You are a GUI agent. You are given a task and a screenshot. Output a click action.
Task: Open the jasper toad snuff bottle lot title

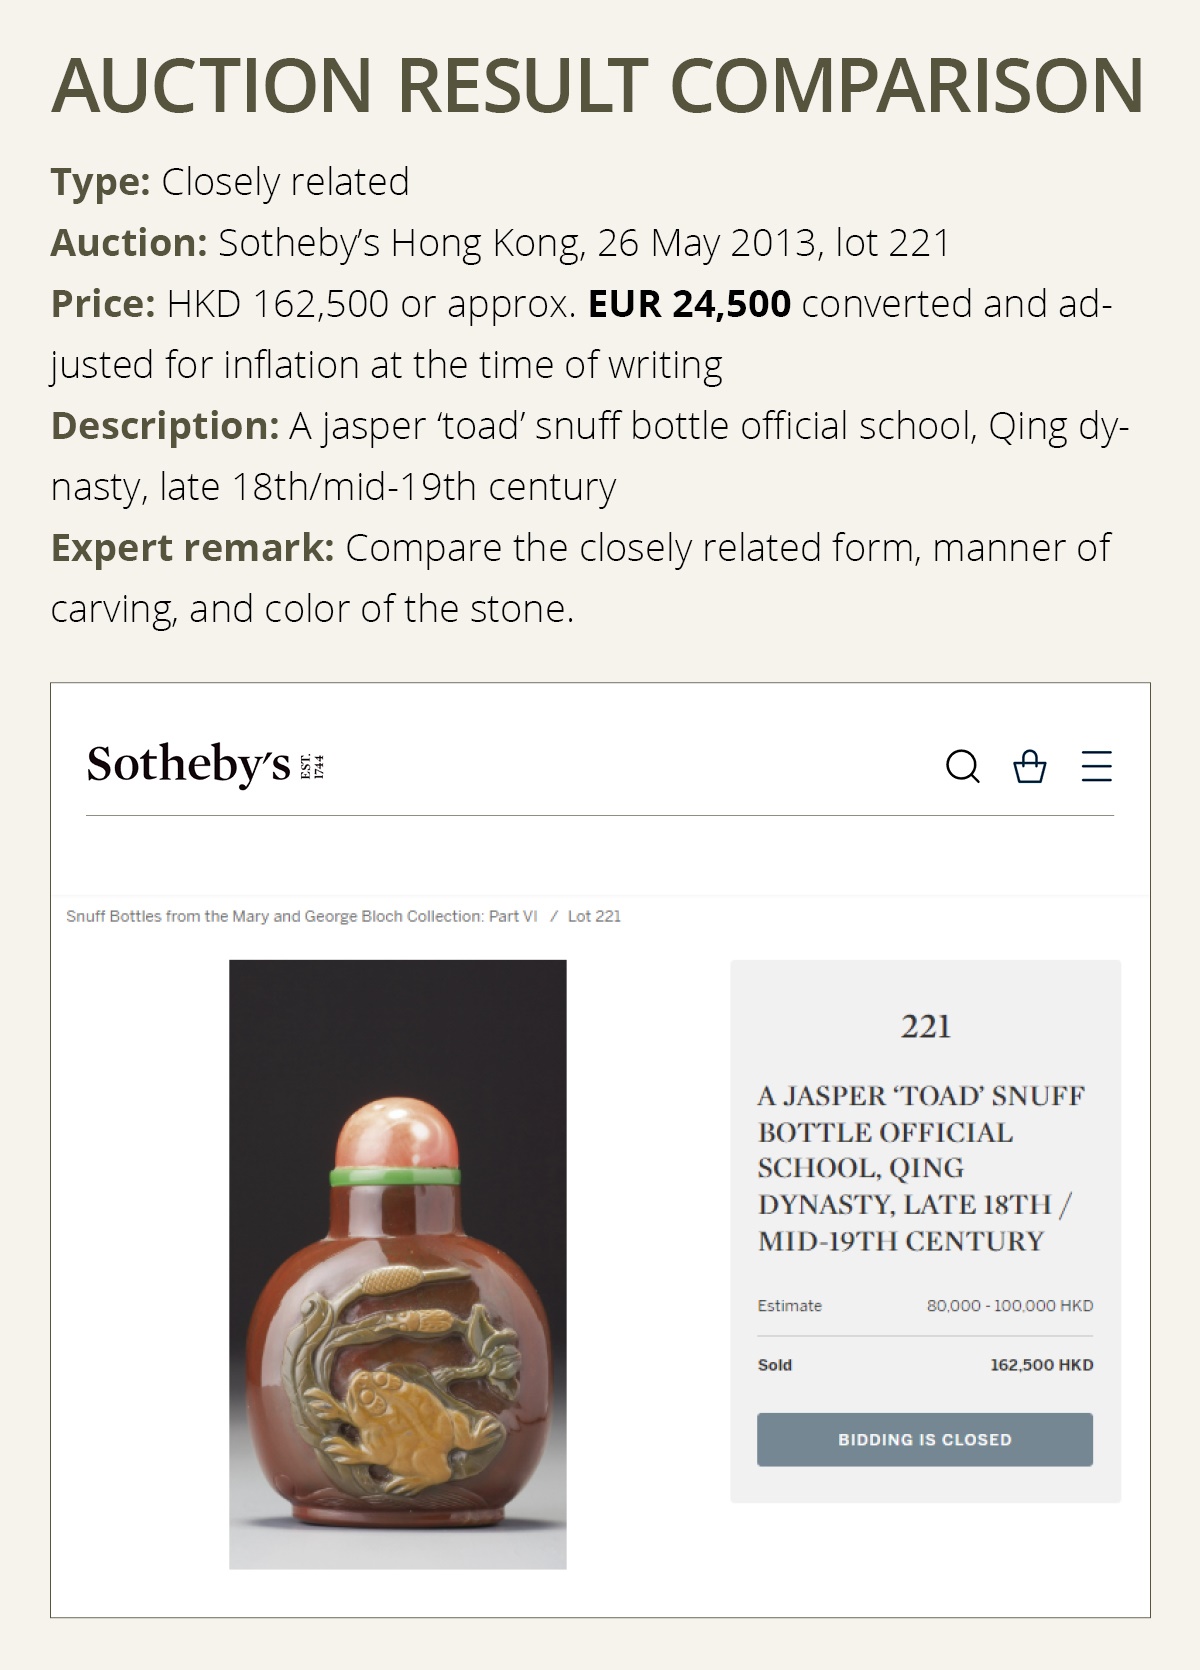click(x=925, y=1170)
